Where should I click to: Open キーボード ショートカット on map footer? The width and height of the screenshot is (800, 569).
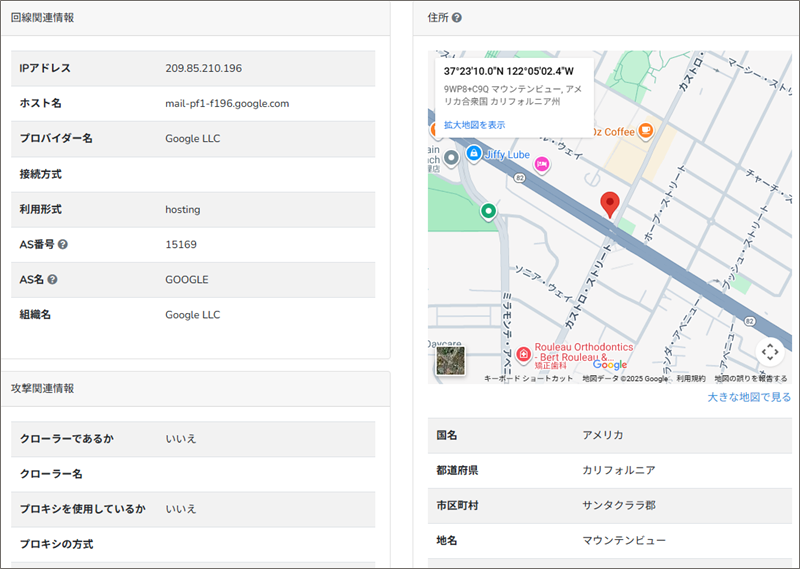coord(528,379)
